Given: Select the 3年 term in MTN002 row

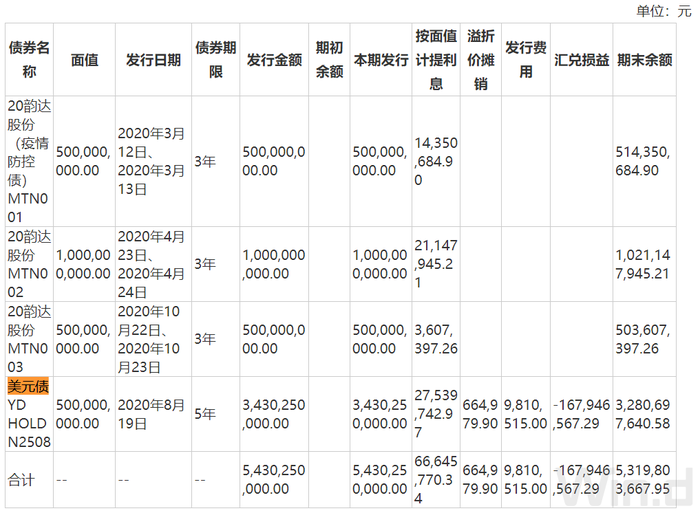Looking at the screenshot, I should [205, 264].
